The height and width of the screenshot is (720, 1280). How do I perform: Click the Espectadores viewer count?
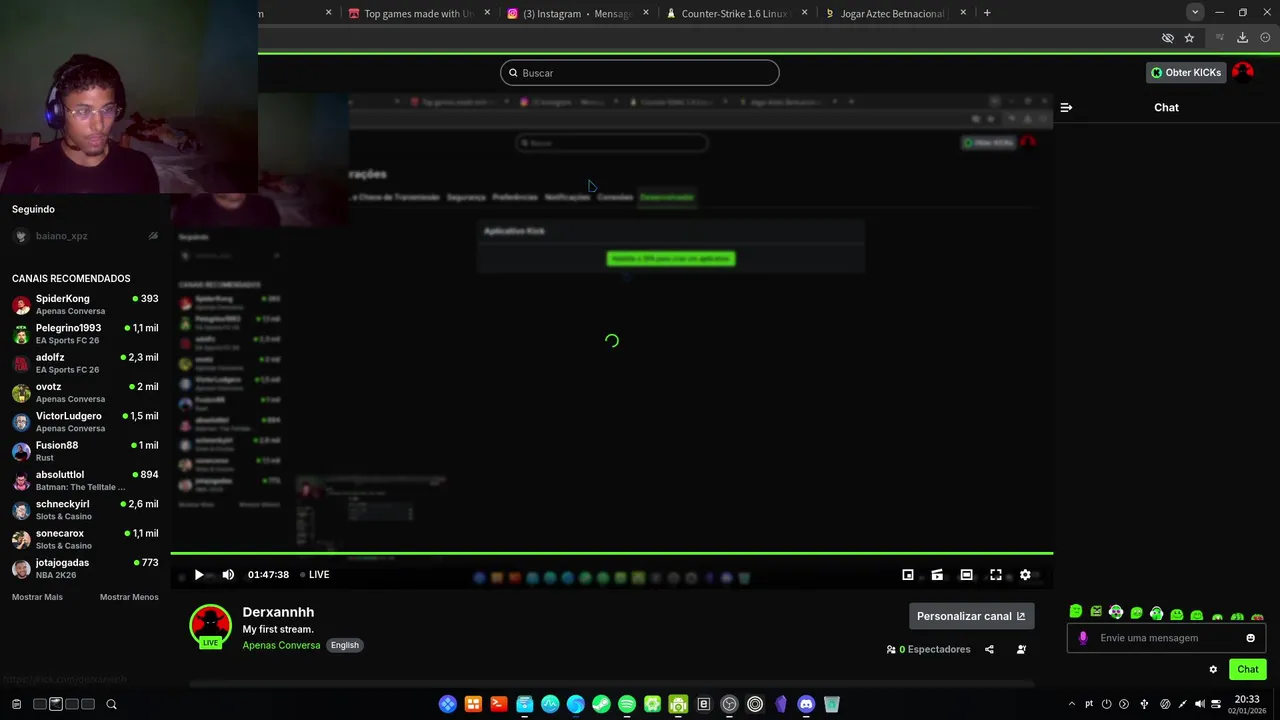click(x=929, y=649)
